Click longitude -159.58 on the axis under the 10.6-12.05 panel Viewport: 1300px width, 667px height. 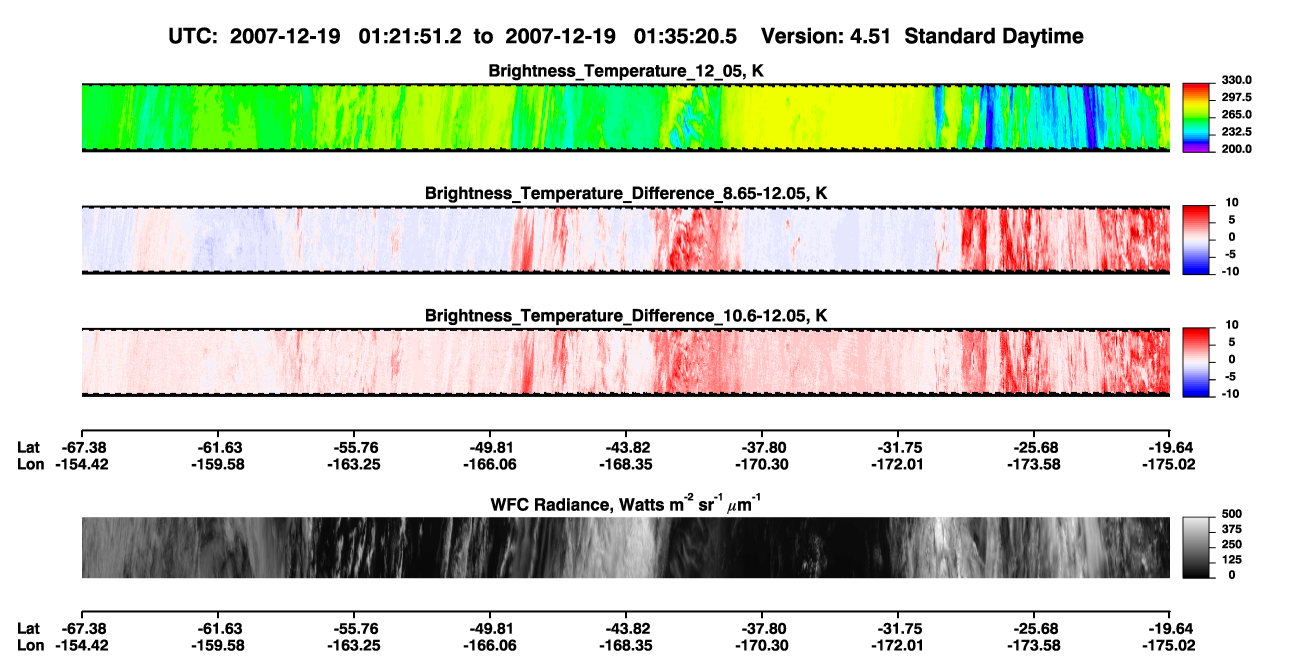tap(217, 464)
